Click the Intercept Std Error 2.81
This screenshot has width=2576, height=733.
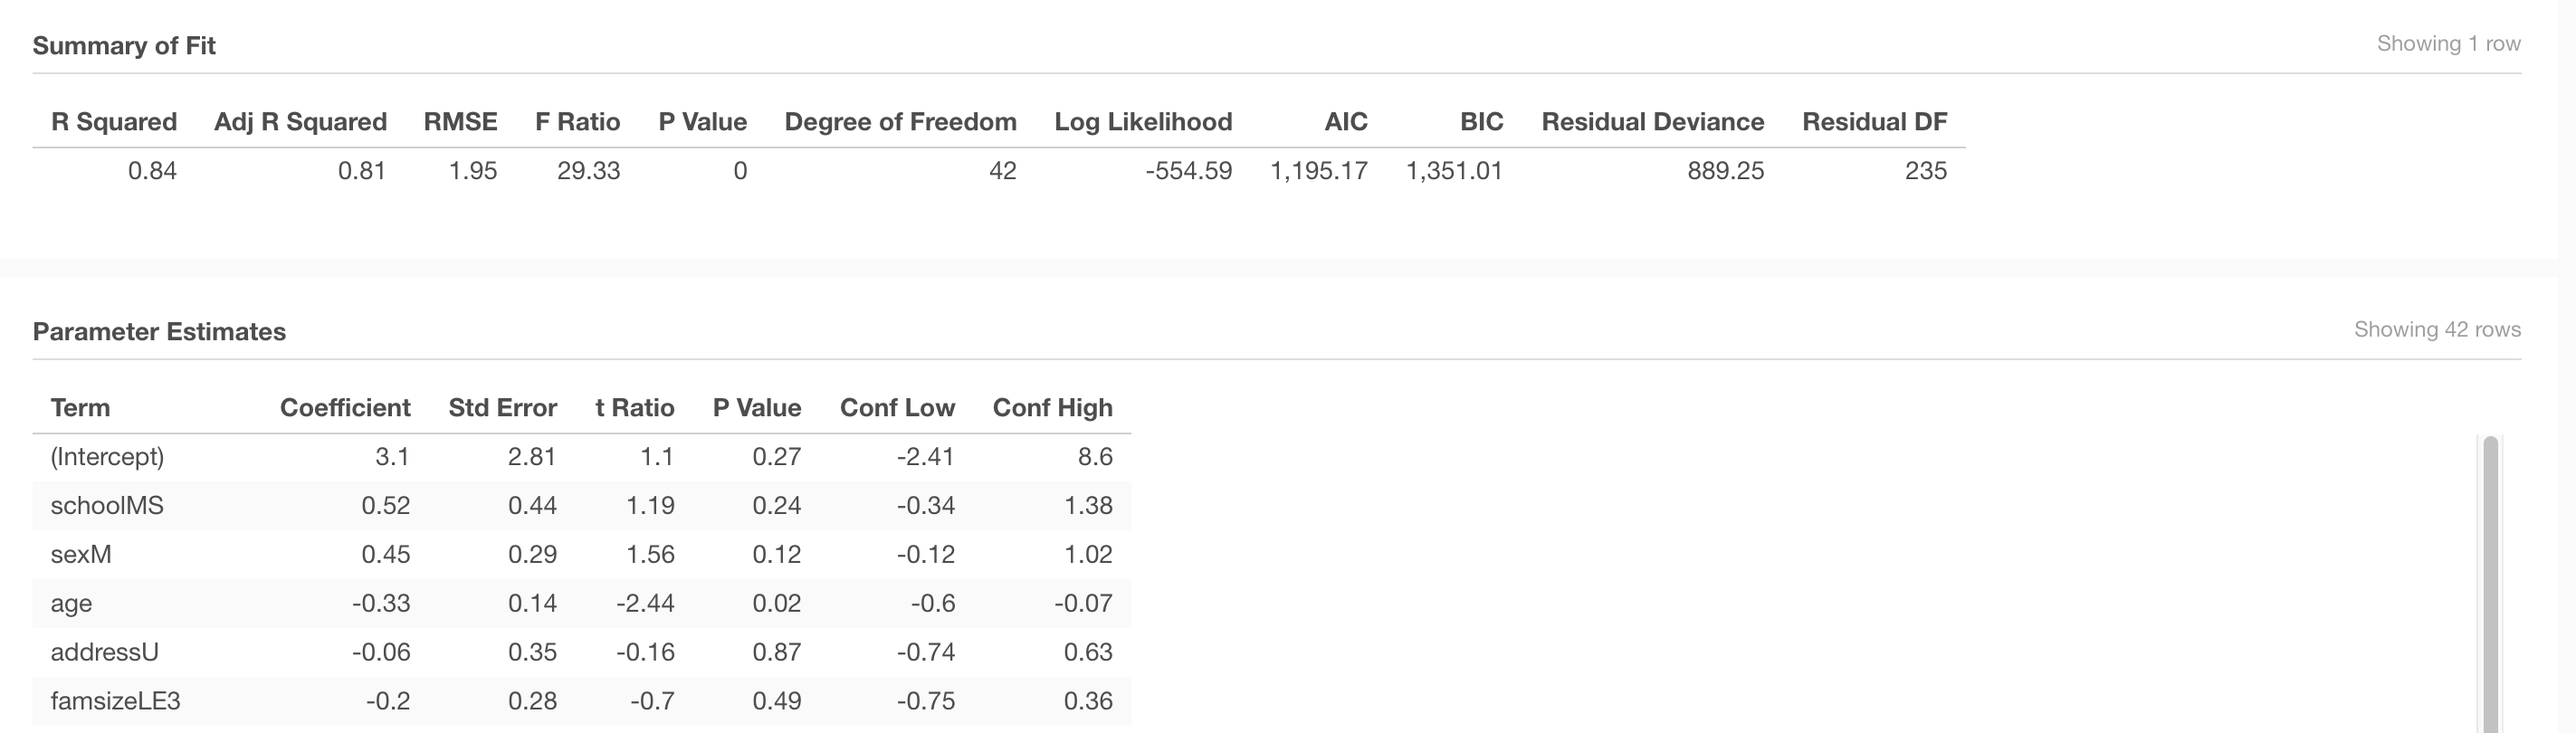pos(532,457)
